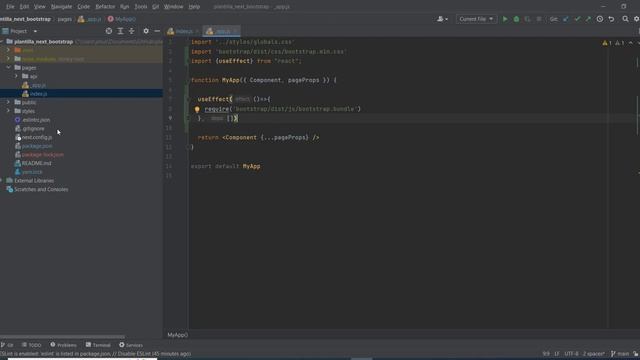
Task: Open user account icon in toolbar
Action: pyautogui.click(x=442, y=19)
